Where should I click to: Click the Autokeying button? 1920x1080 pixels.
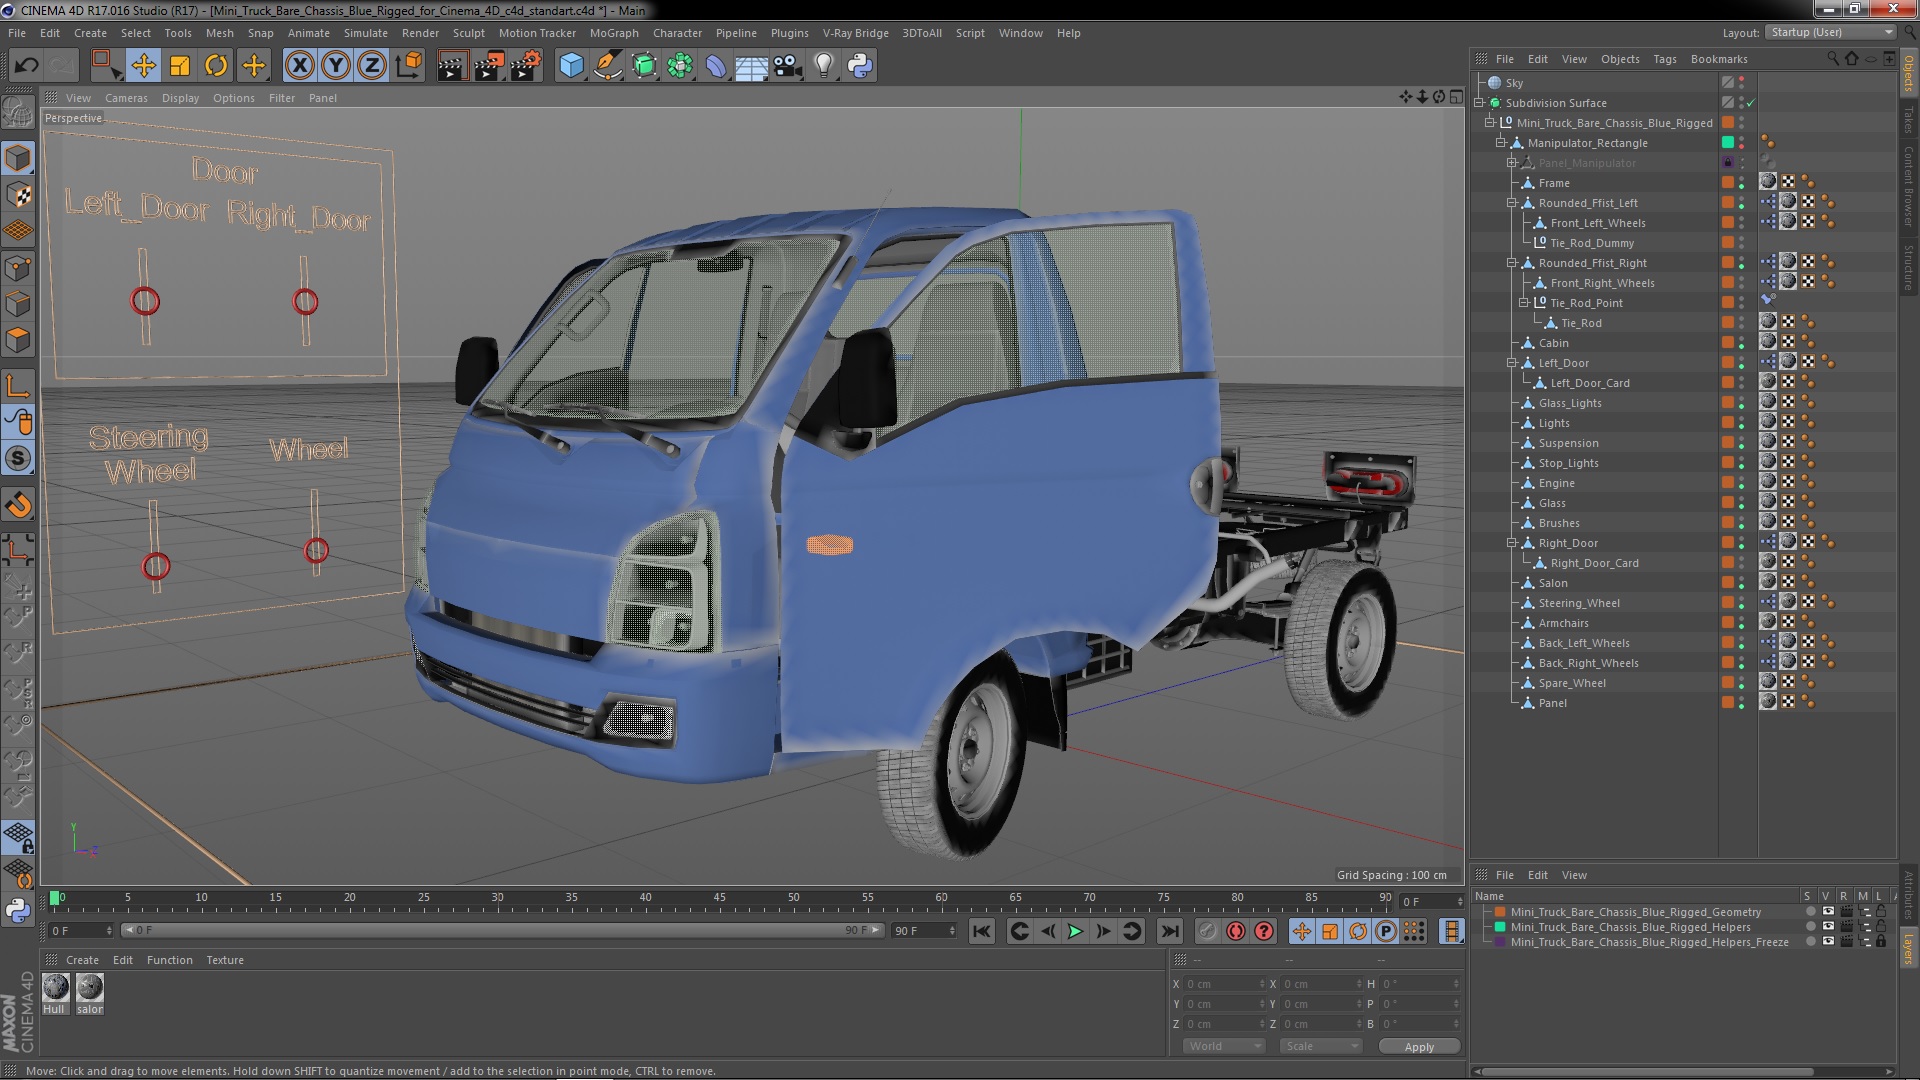(x=1236, y=931)
